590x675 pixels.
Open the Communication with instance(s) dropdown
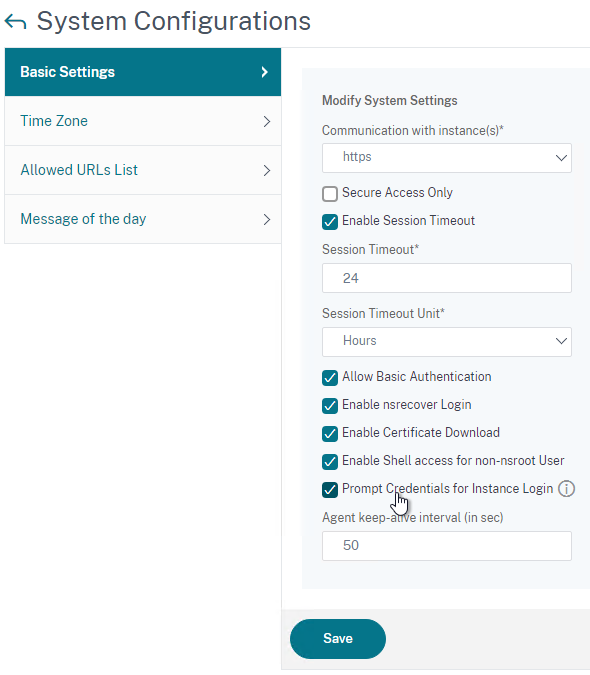(x=447, y=158)
